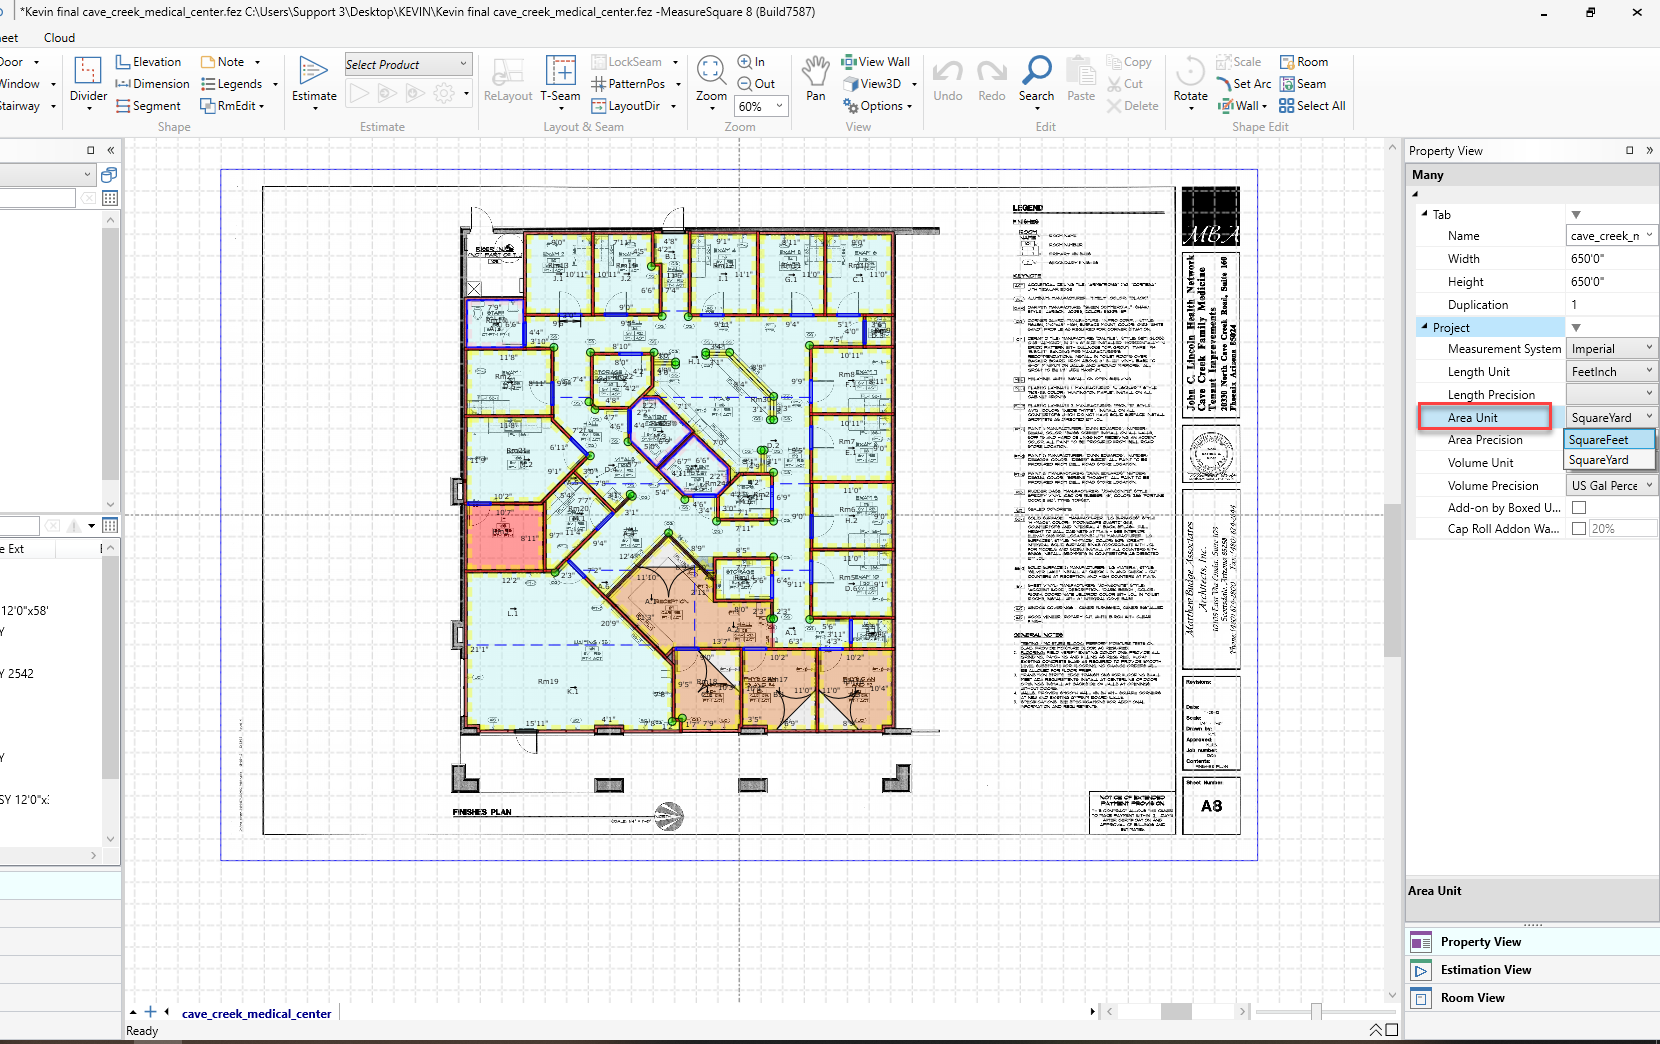Collapse the left panel with double chevron

111,150
